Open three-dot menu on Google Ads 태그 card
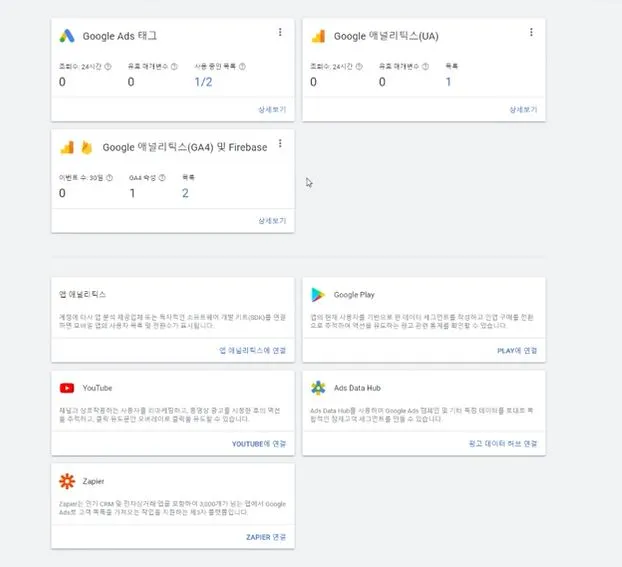The image size is (622, 567). 280,32
